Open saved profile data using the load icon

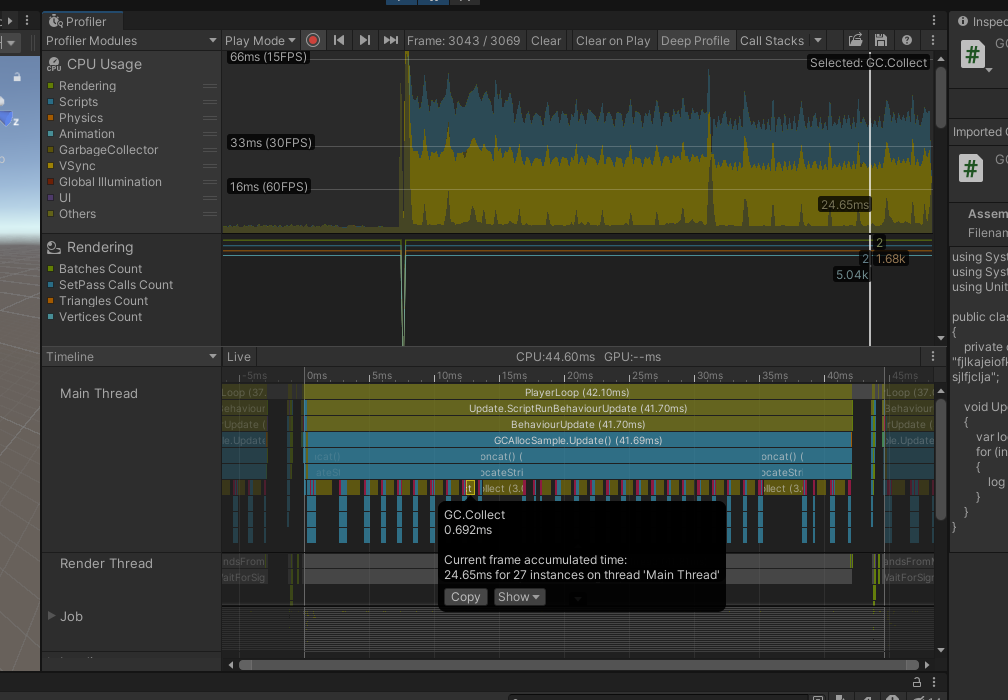coord(855,40)
